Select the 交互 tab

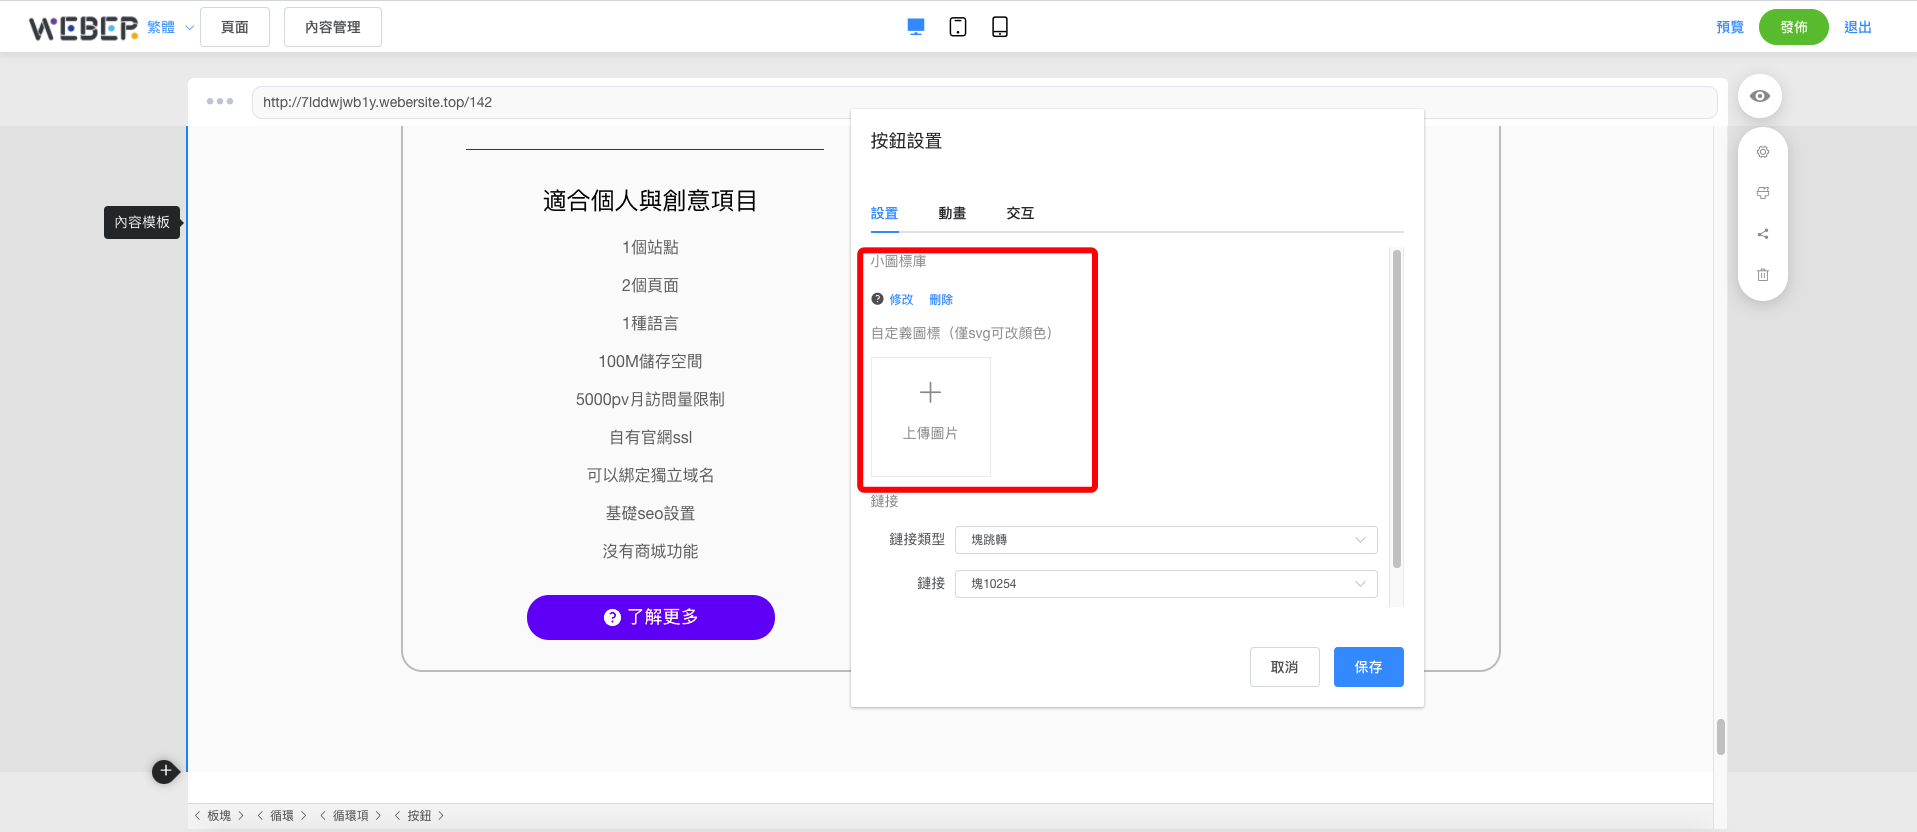pyautogui.click(x=1020, y=213)
